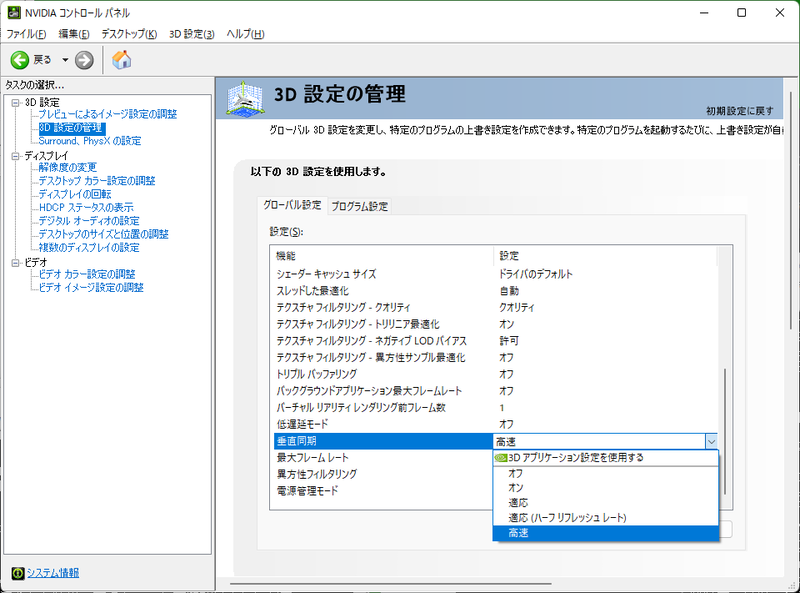Choose 3D アプリケーション設定を使用する option

click(606, 458)
